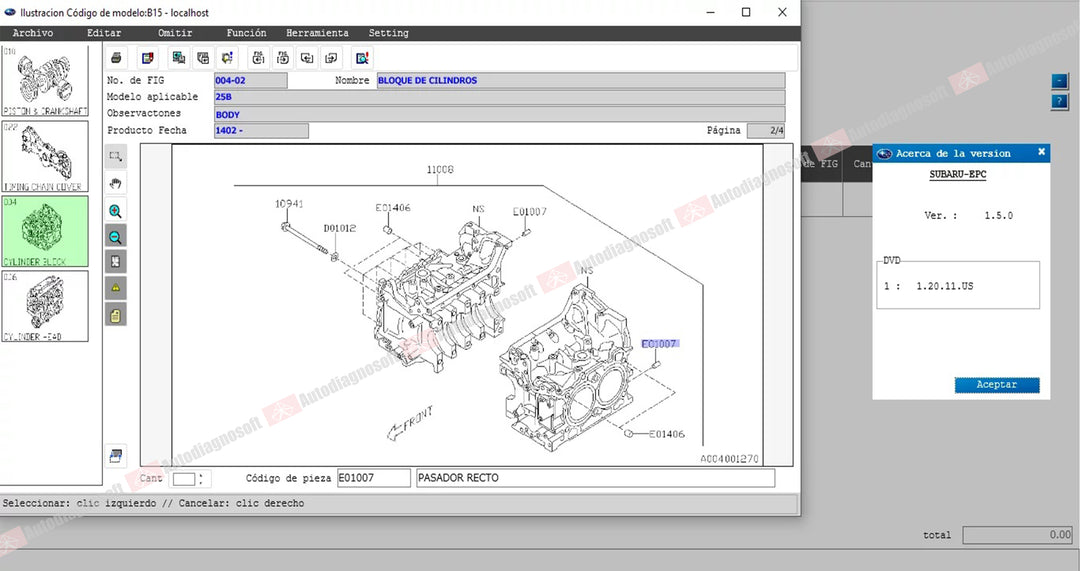The image size is (1080, 571).
Task: Click part label D01012 in the diagram
Action: 340,228
